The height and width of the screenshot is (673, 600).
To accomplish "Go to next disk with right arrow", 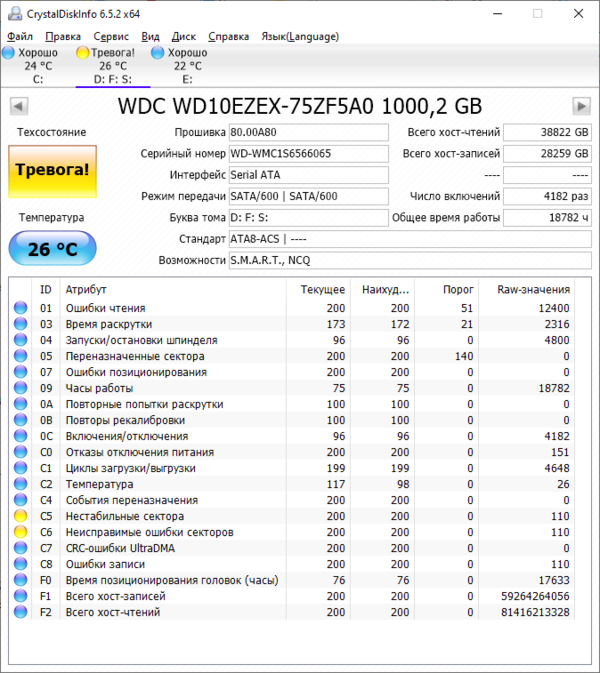I will click(x=582, y=106).
